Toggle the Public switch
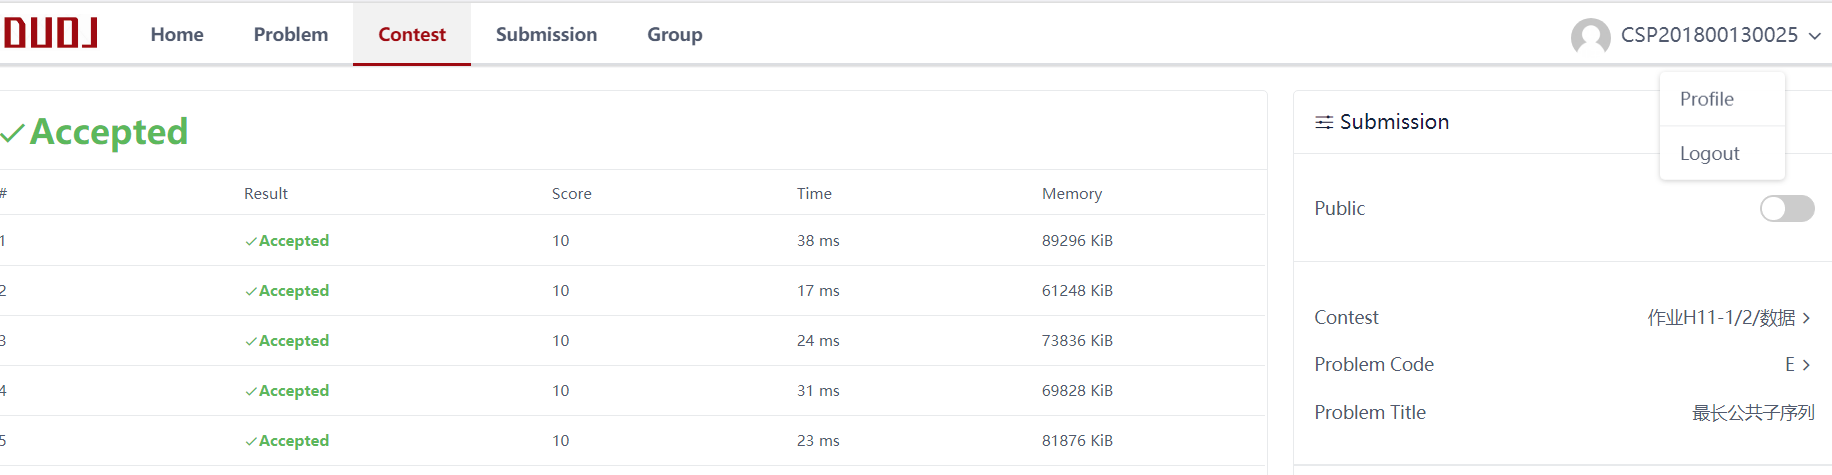The image size is (1832, 475). tap(1786, 208)
